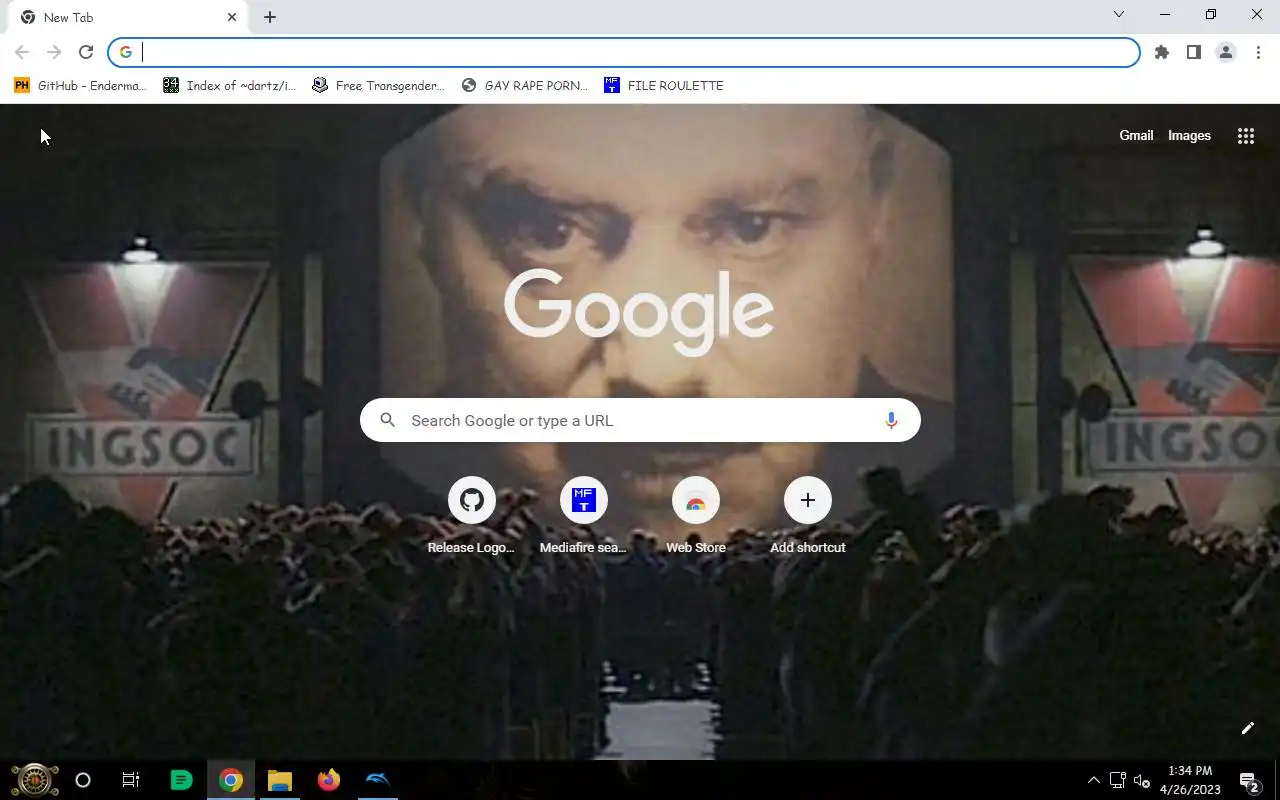Open the GitHub - Enderma... bookmark
Viewport: 1280px width, 800px height.
click(80, 86)
